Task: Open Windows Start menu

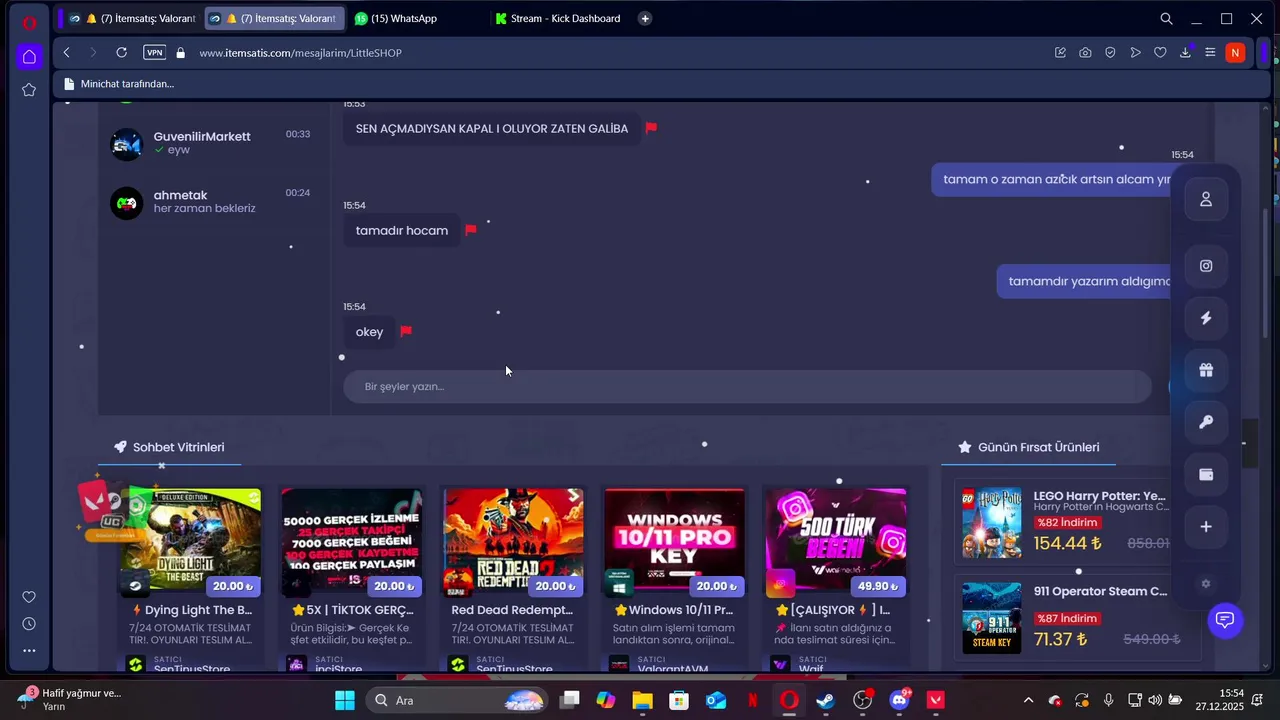Action: point(344,700)
